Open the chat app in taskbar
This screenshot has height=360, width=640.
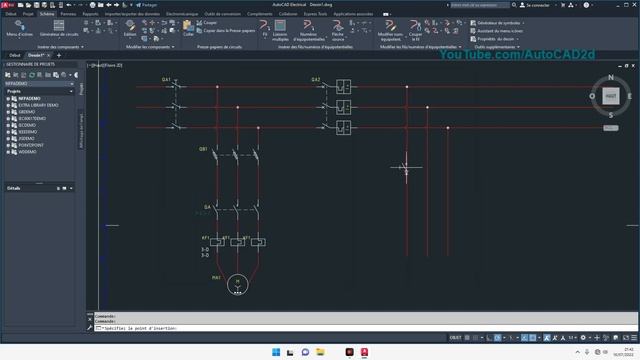[305, 352]
